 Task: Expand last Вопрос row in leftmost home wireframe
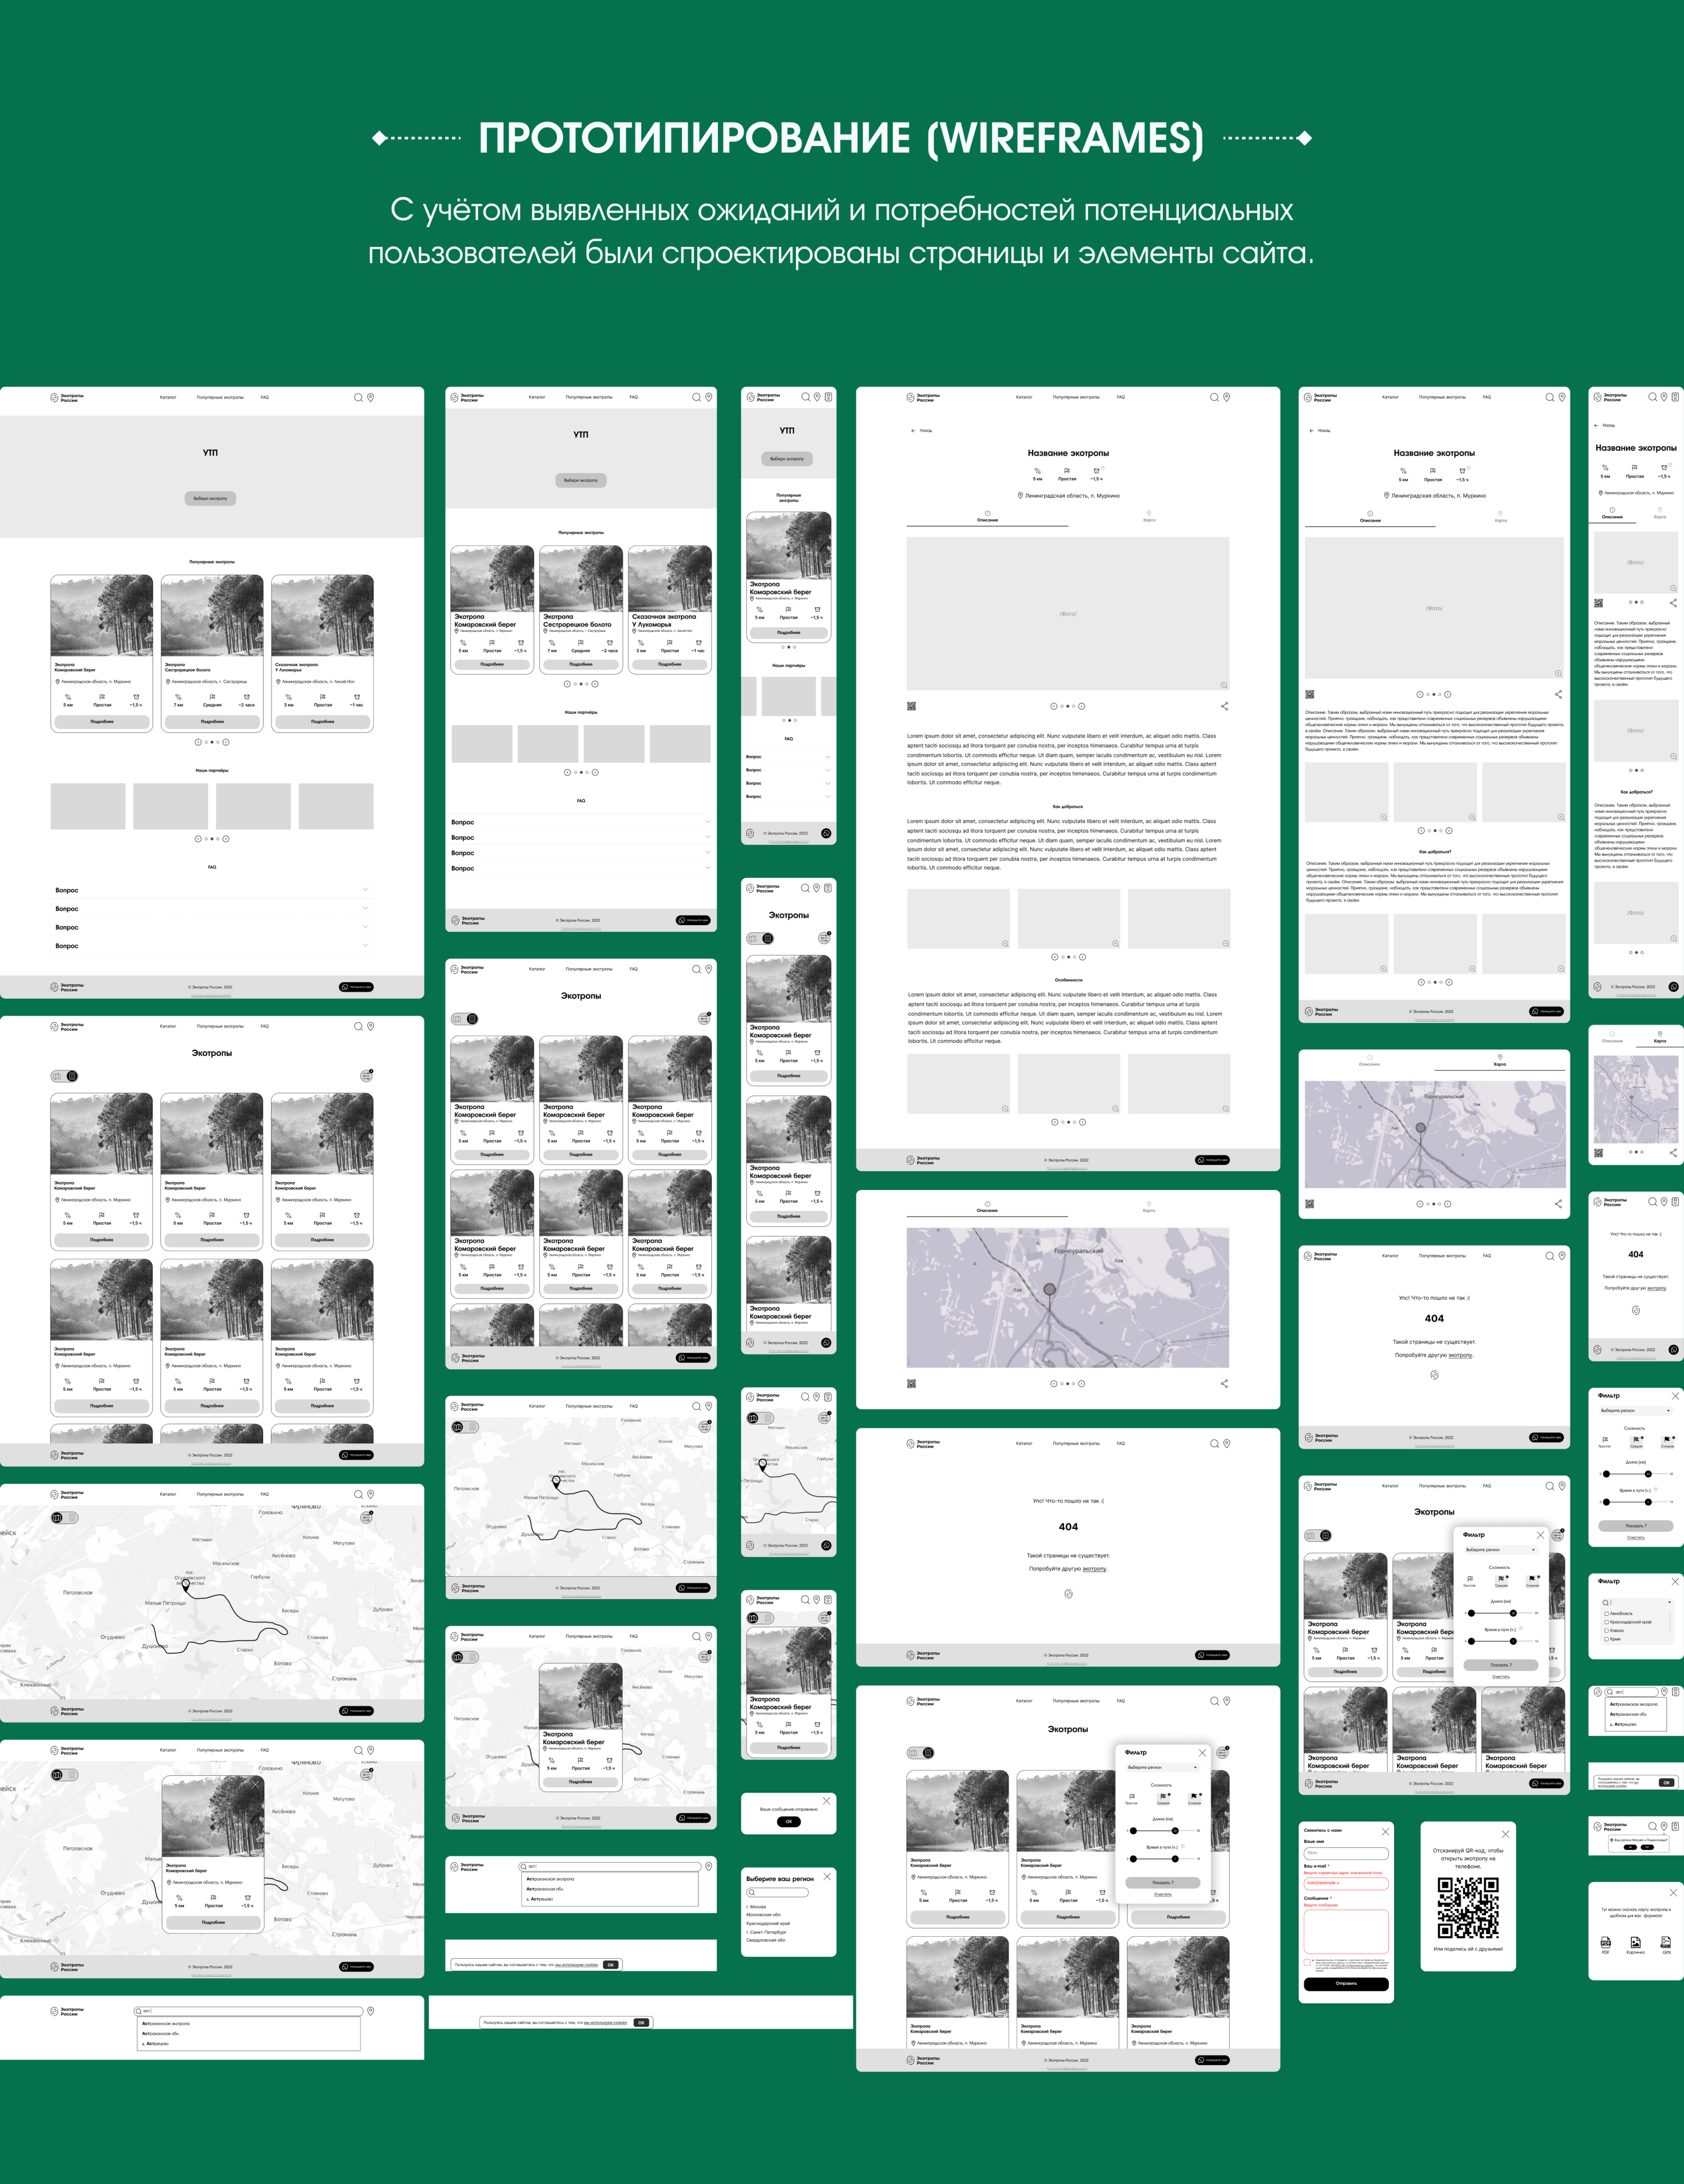click(365, 946)
